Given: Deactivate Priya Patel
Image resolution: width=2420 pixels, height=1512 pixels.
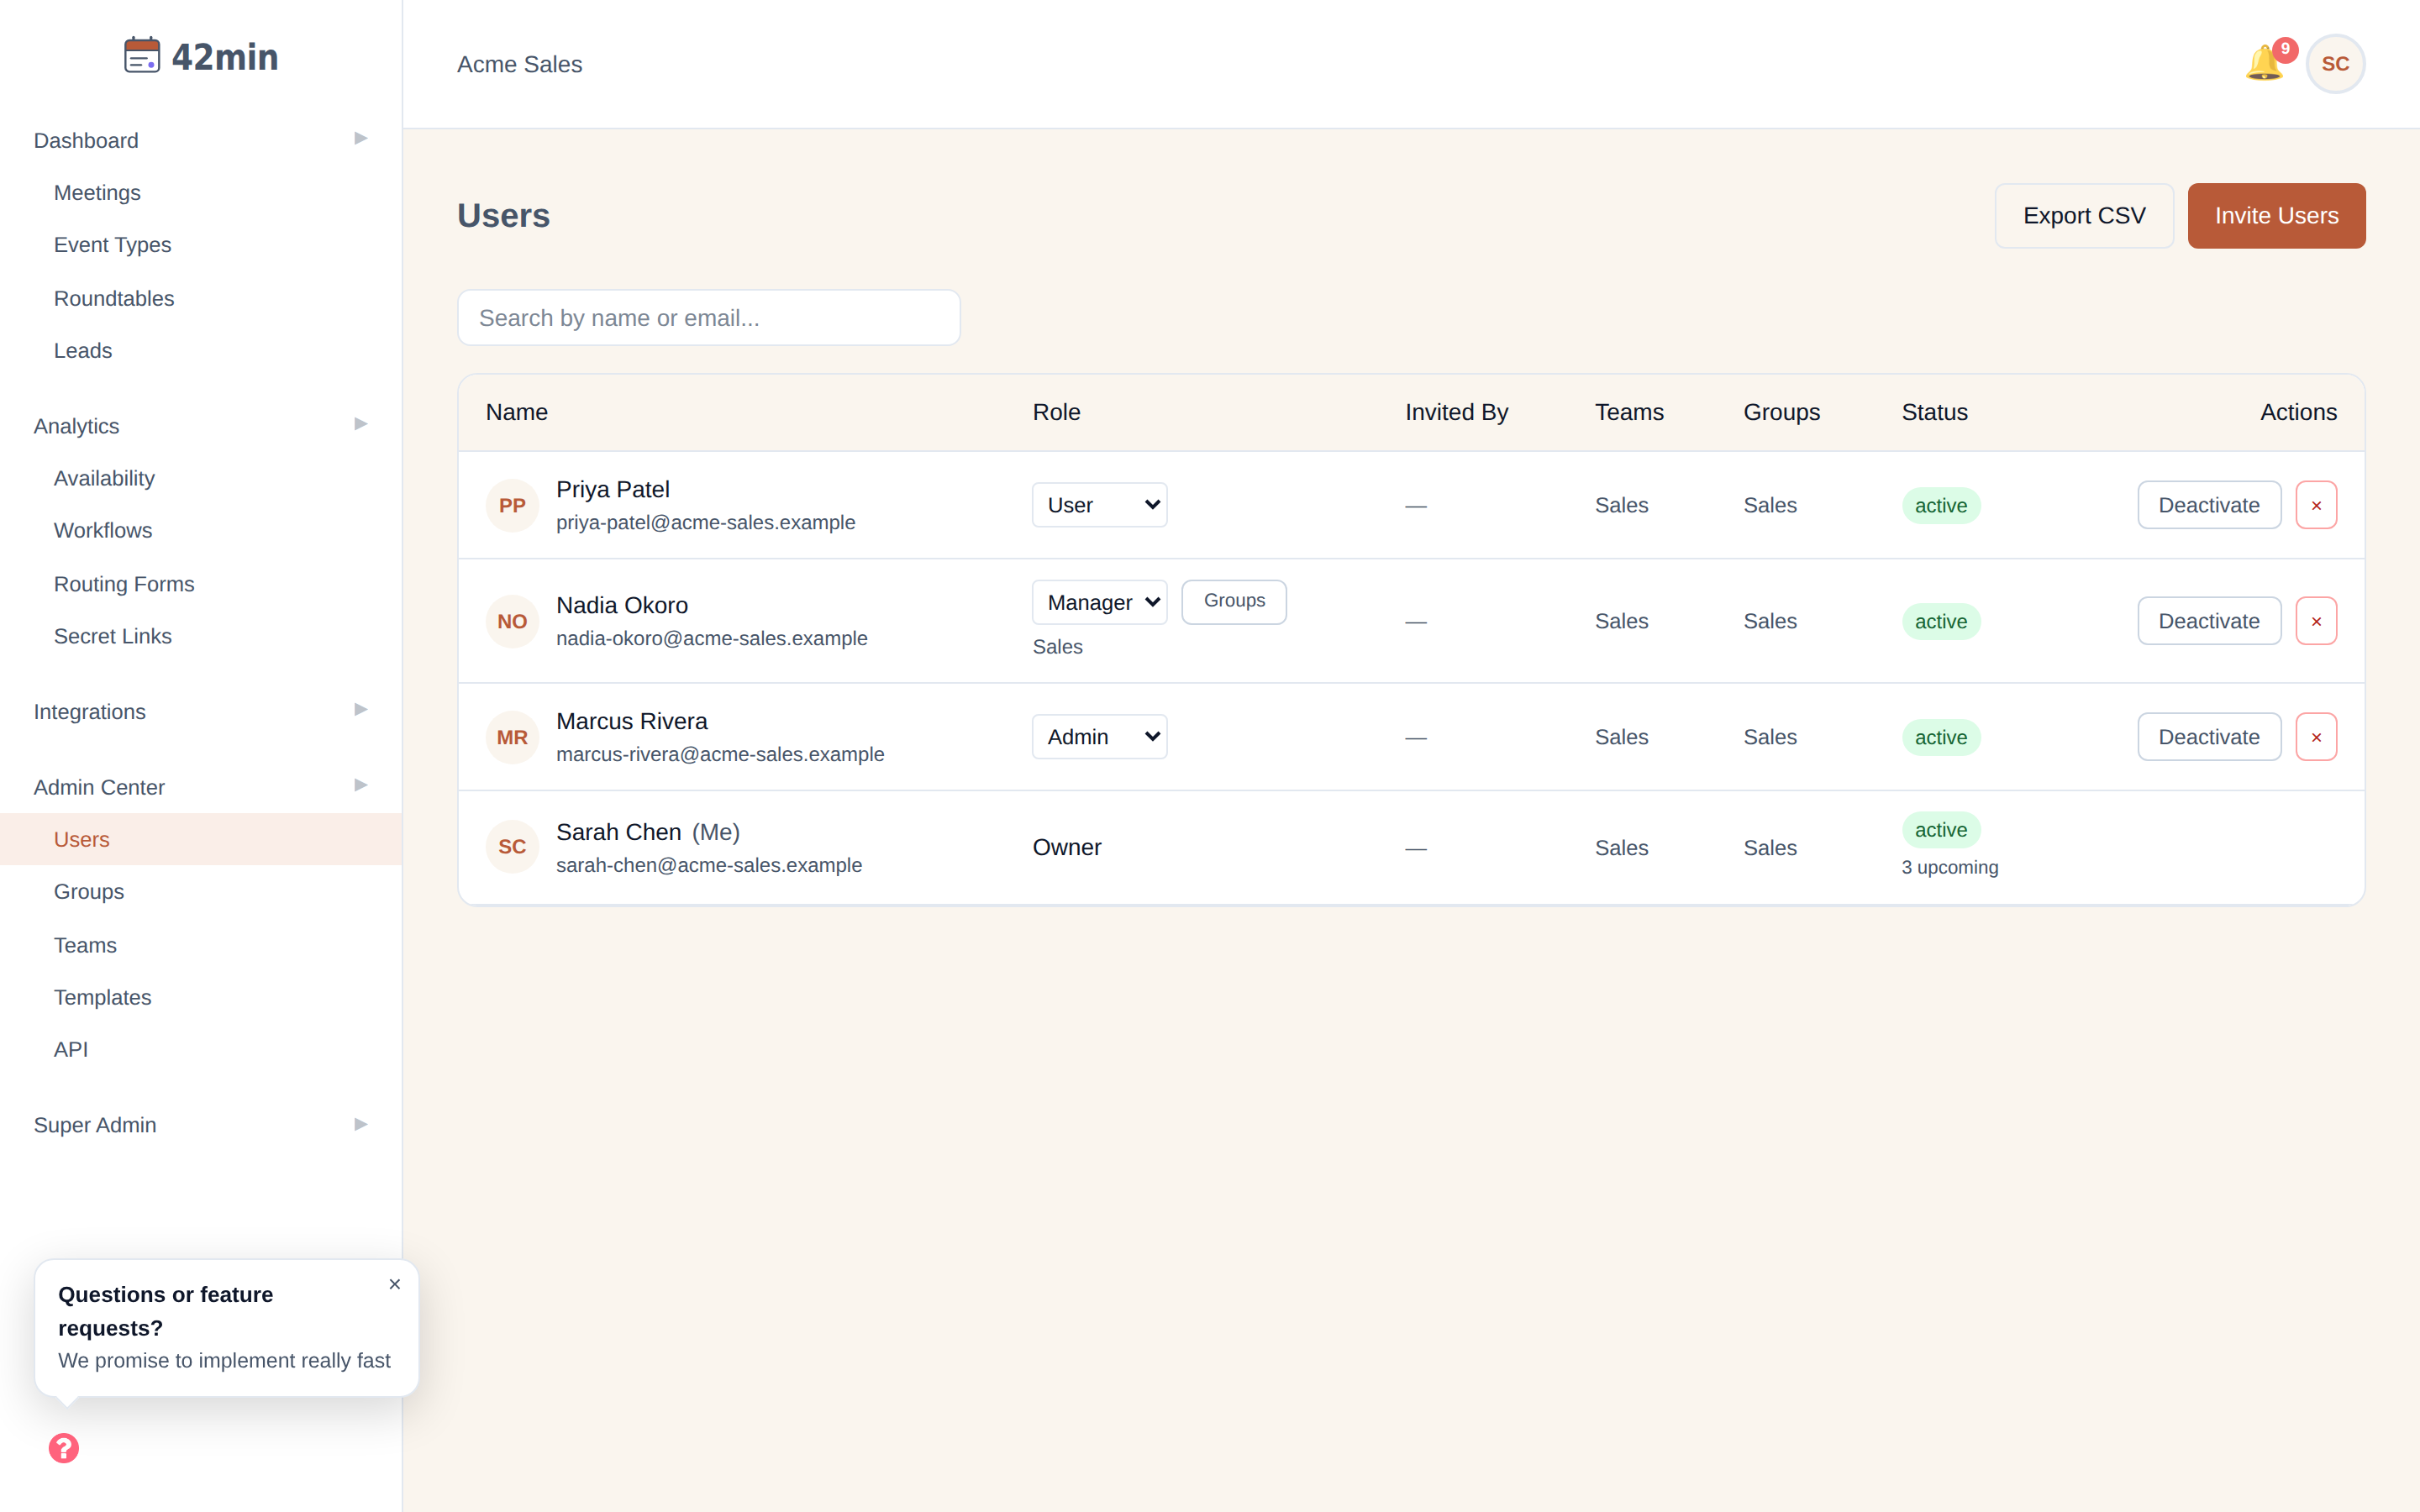Looking at the screenshot, I should point(2209,505).
